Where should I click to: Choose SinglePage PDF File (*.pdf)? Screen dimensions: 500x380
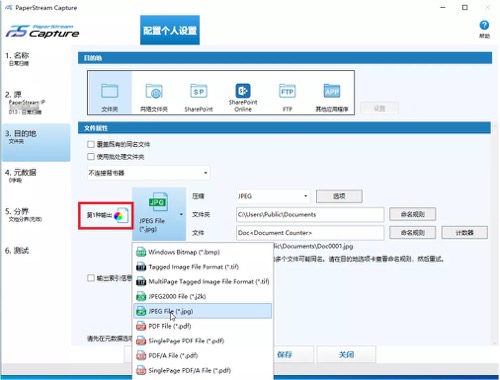tap(203, 341)
